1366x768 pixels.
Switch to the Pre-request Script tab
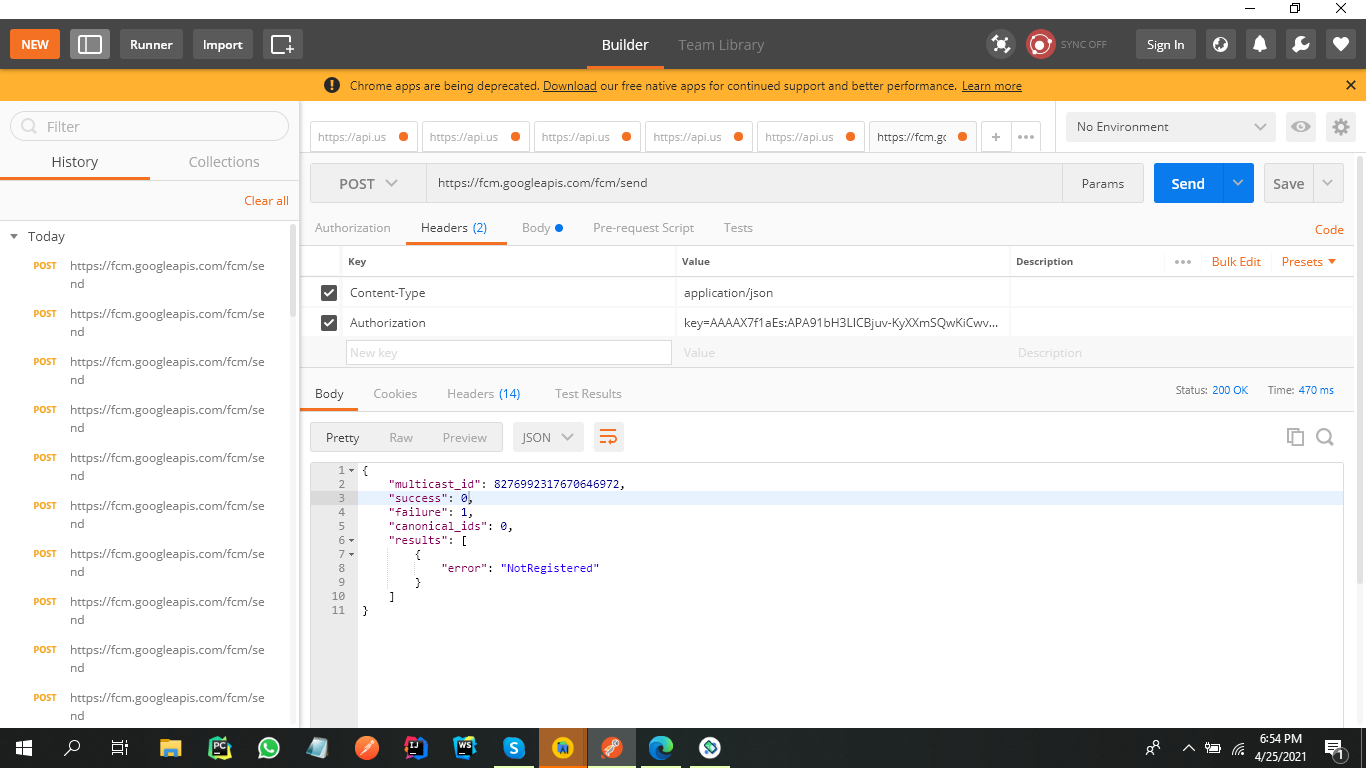click(x=643, y=228)
